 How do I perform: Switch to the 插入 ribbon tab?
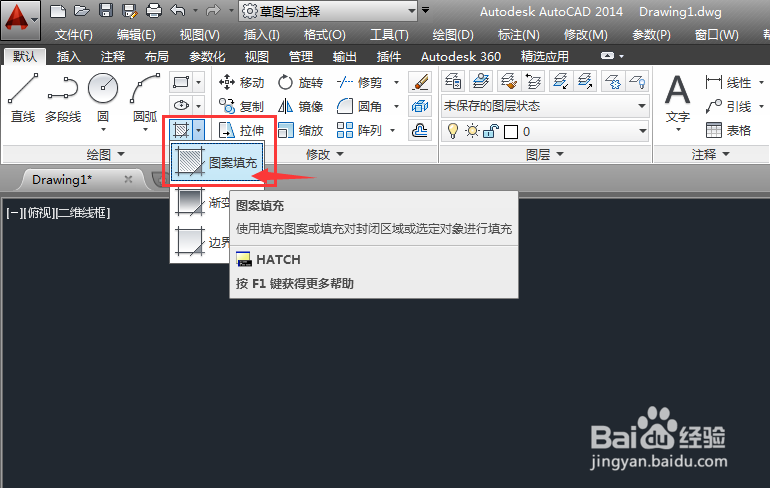(x=68, y=56)
